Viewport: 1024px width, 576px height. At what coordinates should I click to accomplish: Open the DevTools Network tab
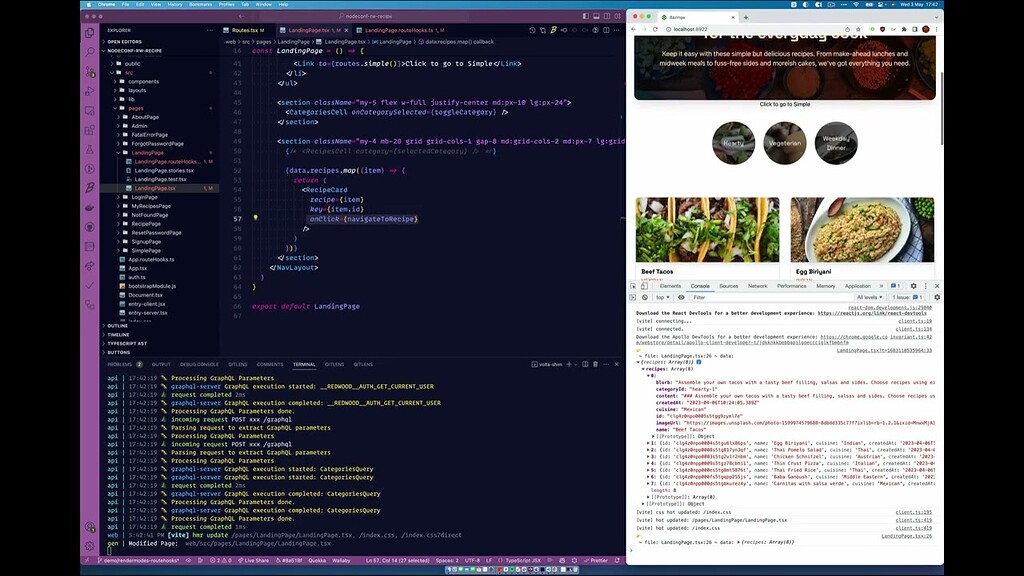758,286
